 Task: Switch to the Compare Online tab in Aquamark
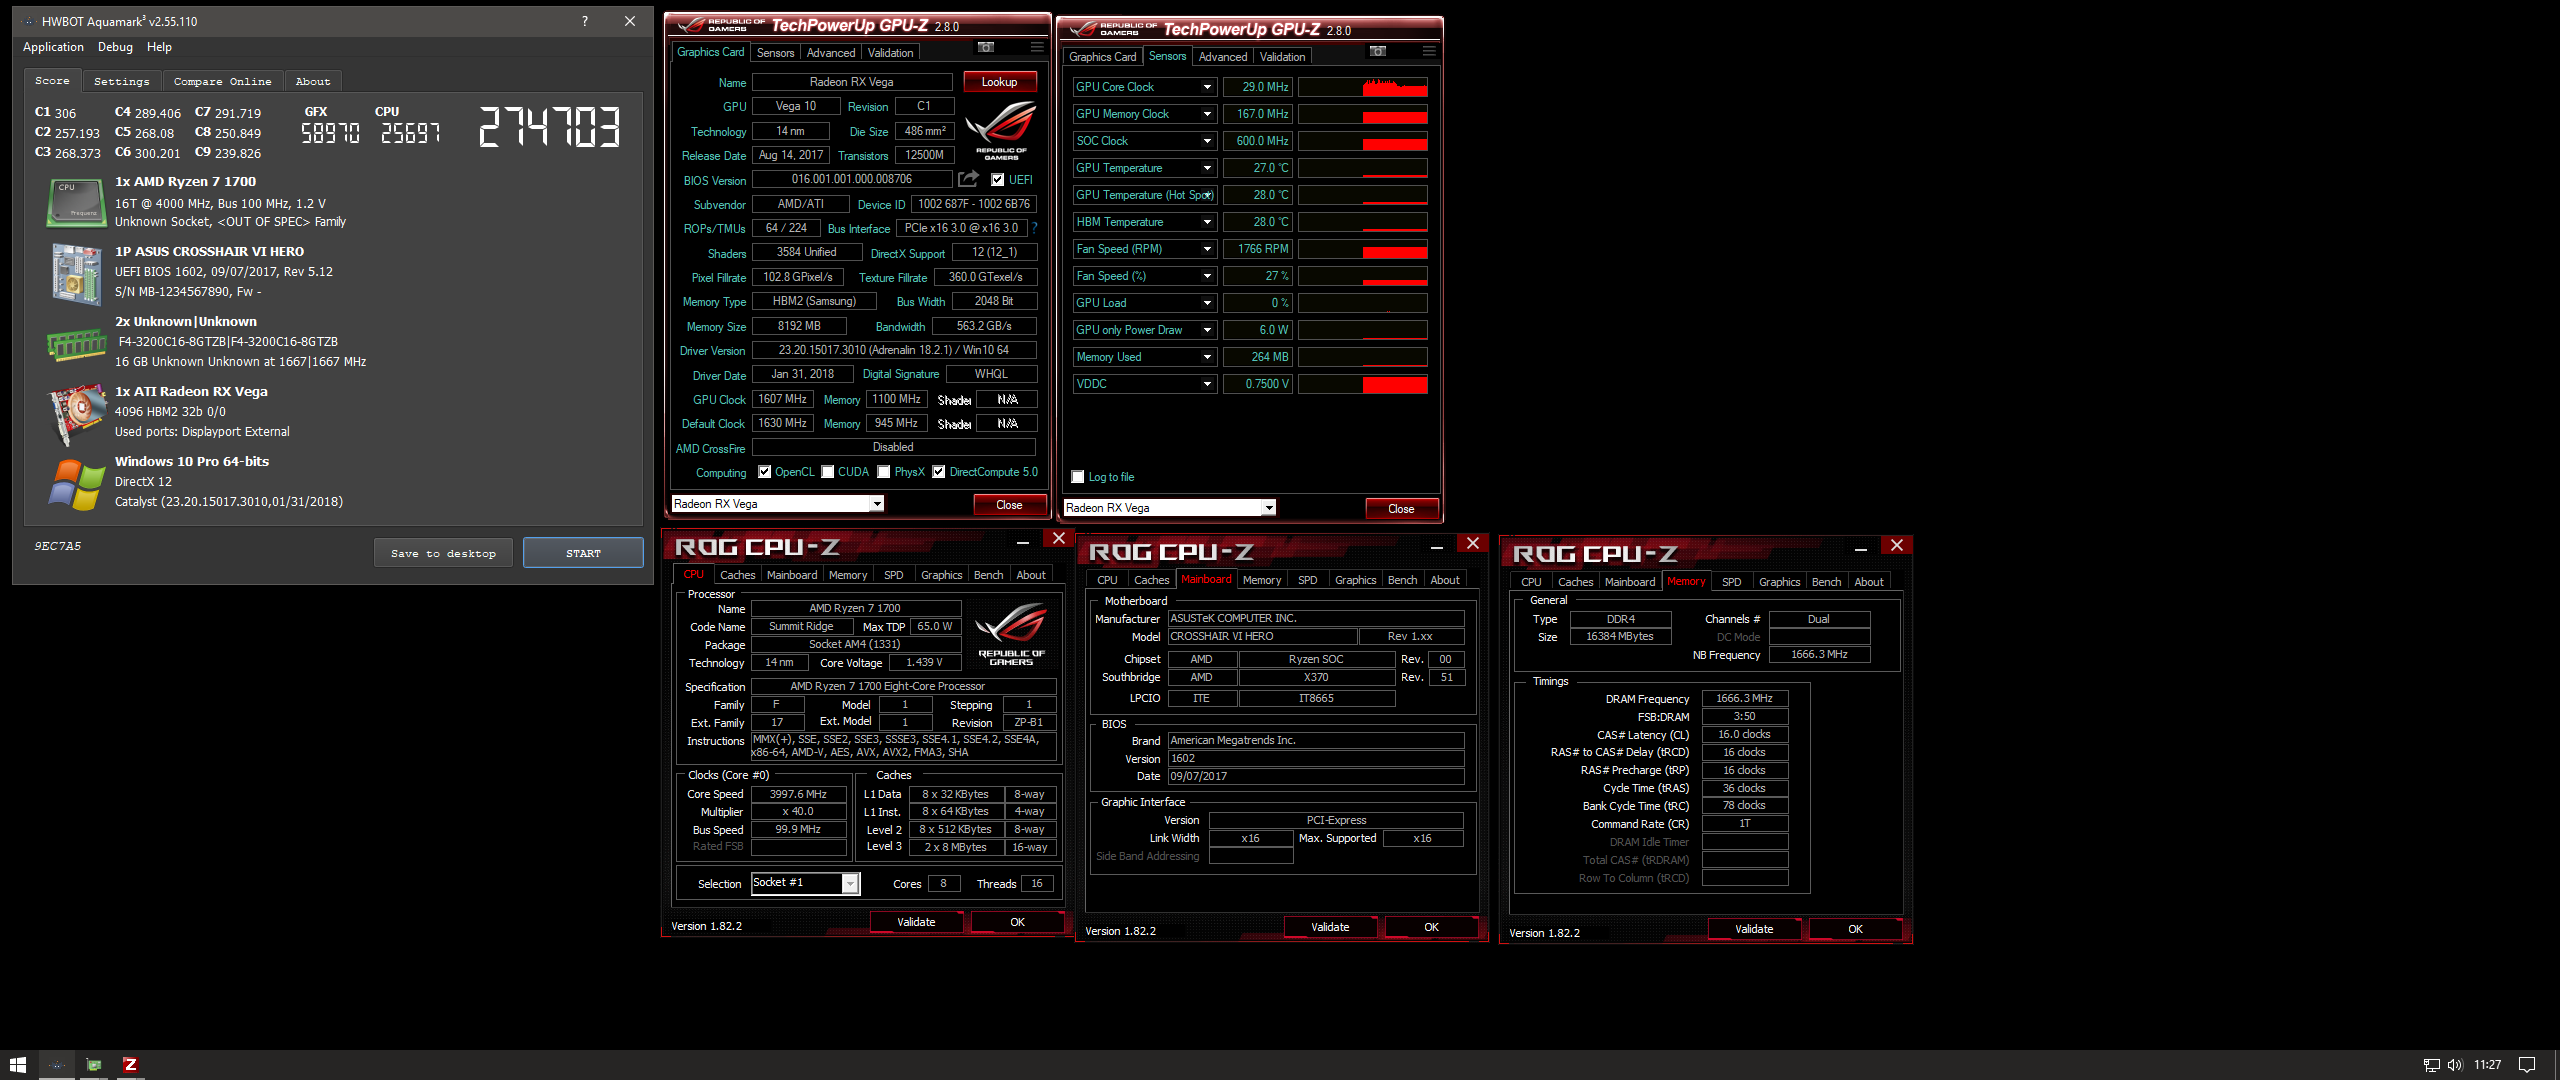point(222,82)
